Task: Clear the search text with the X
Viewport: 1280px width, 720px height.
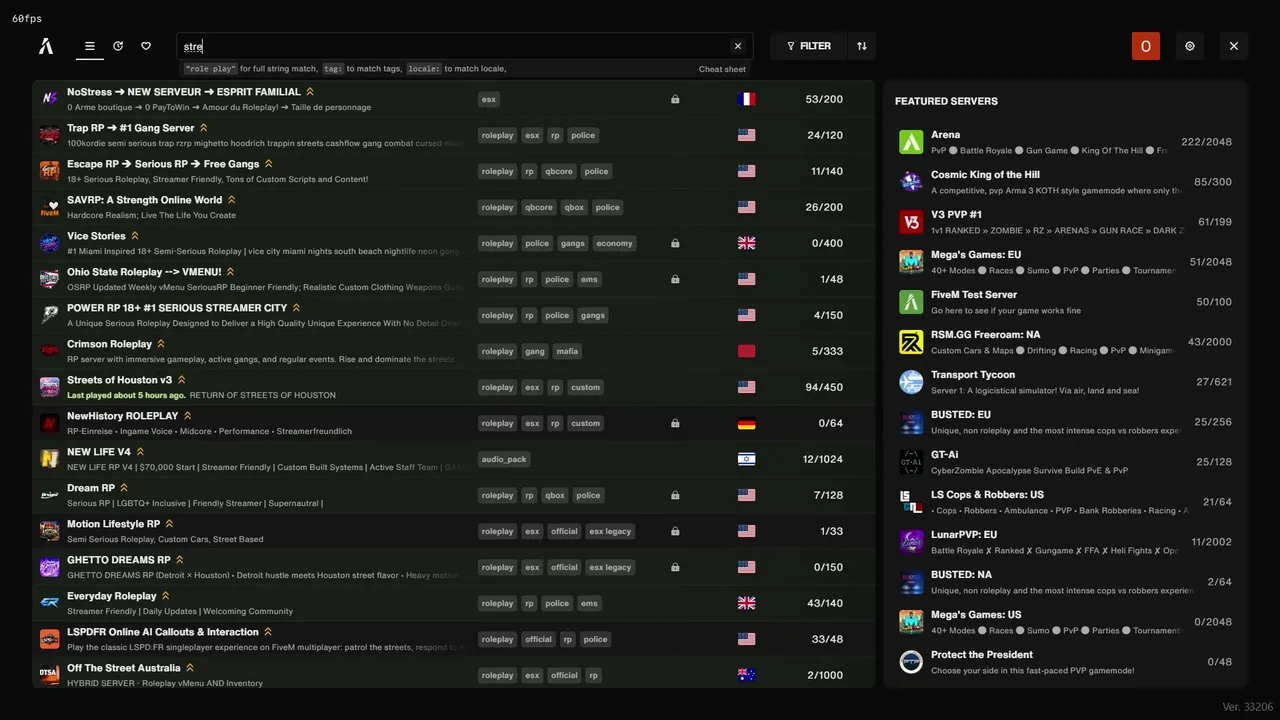Action: point(738,46)
